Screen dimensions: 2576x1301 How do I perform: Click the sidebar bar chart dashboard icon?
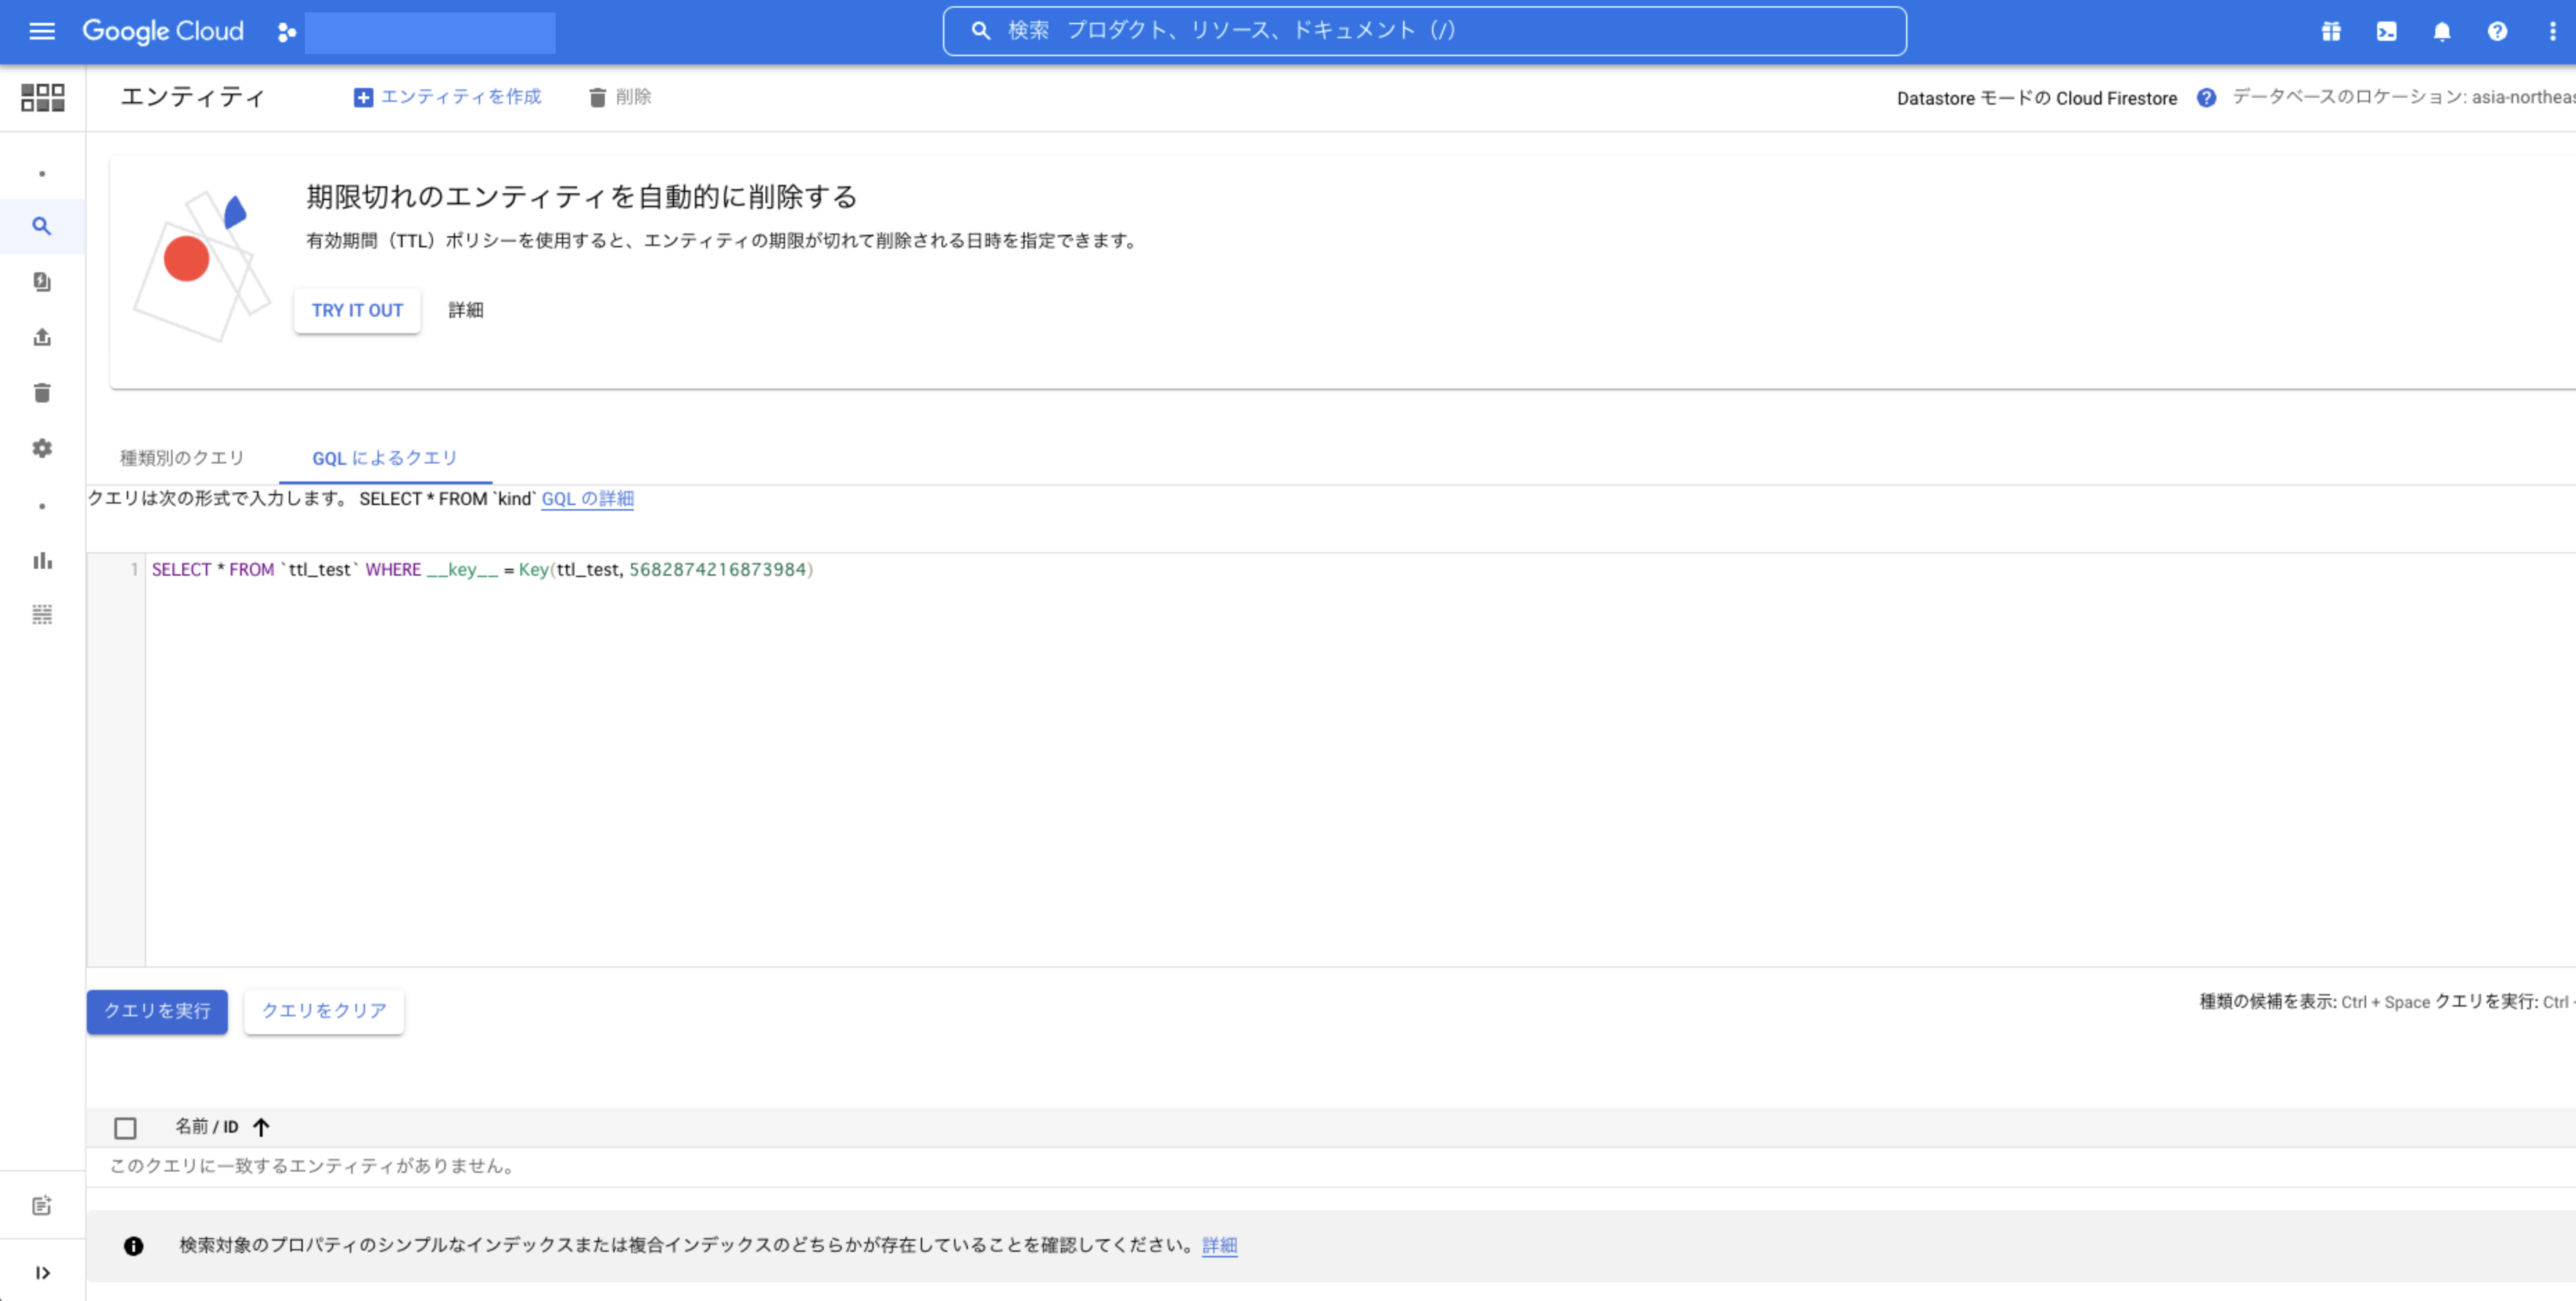point(42,560)
